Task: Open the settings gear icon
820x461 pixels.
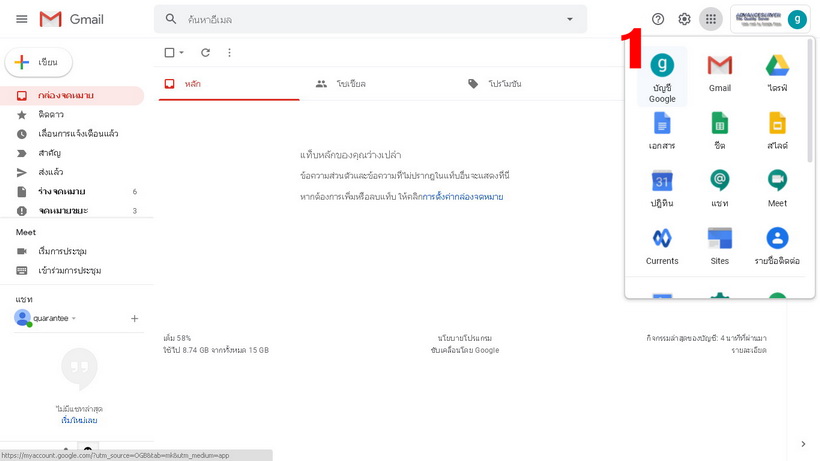Action: pyautogui.click(x=684, y=19)
